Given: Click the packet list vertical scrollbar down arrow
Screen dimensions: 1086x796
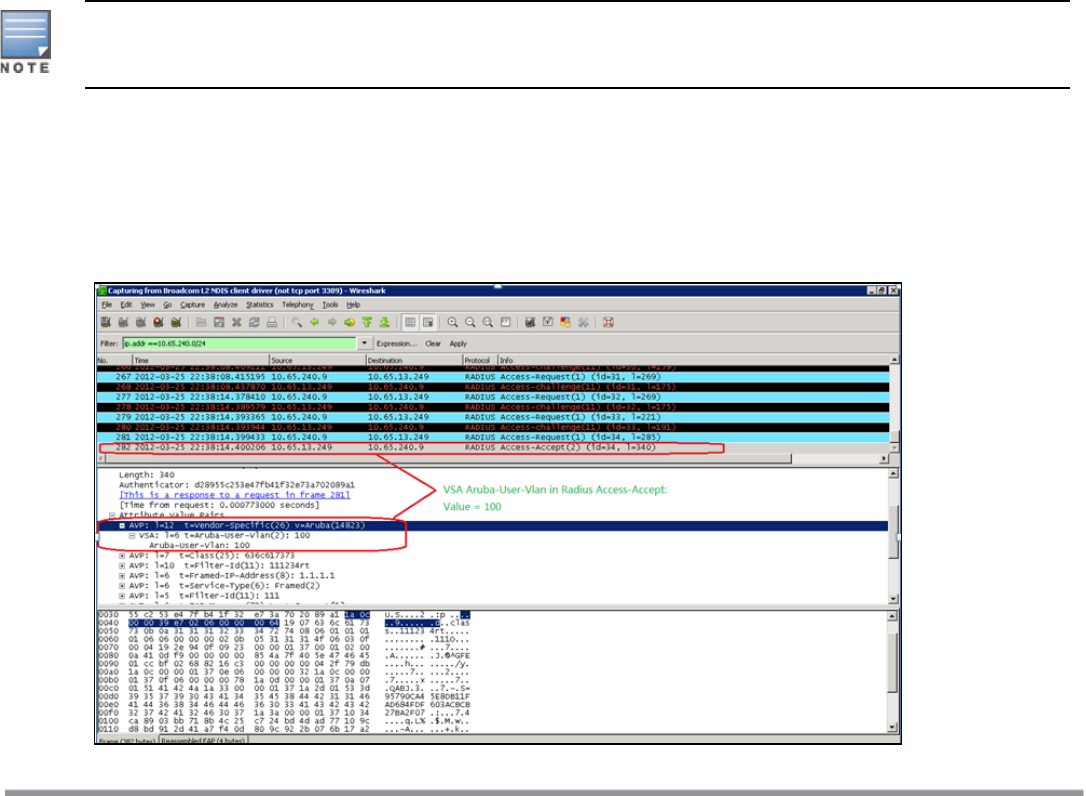Looking at the screenshot, I should [894, 448].
